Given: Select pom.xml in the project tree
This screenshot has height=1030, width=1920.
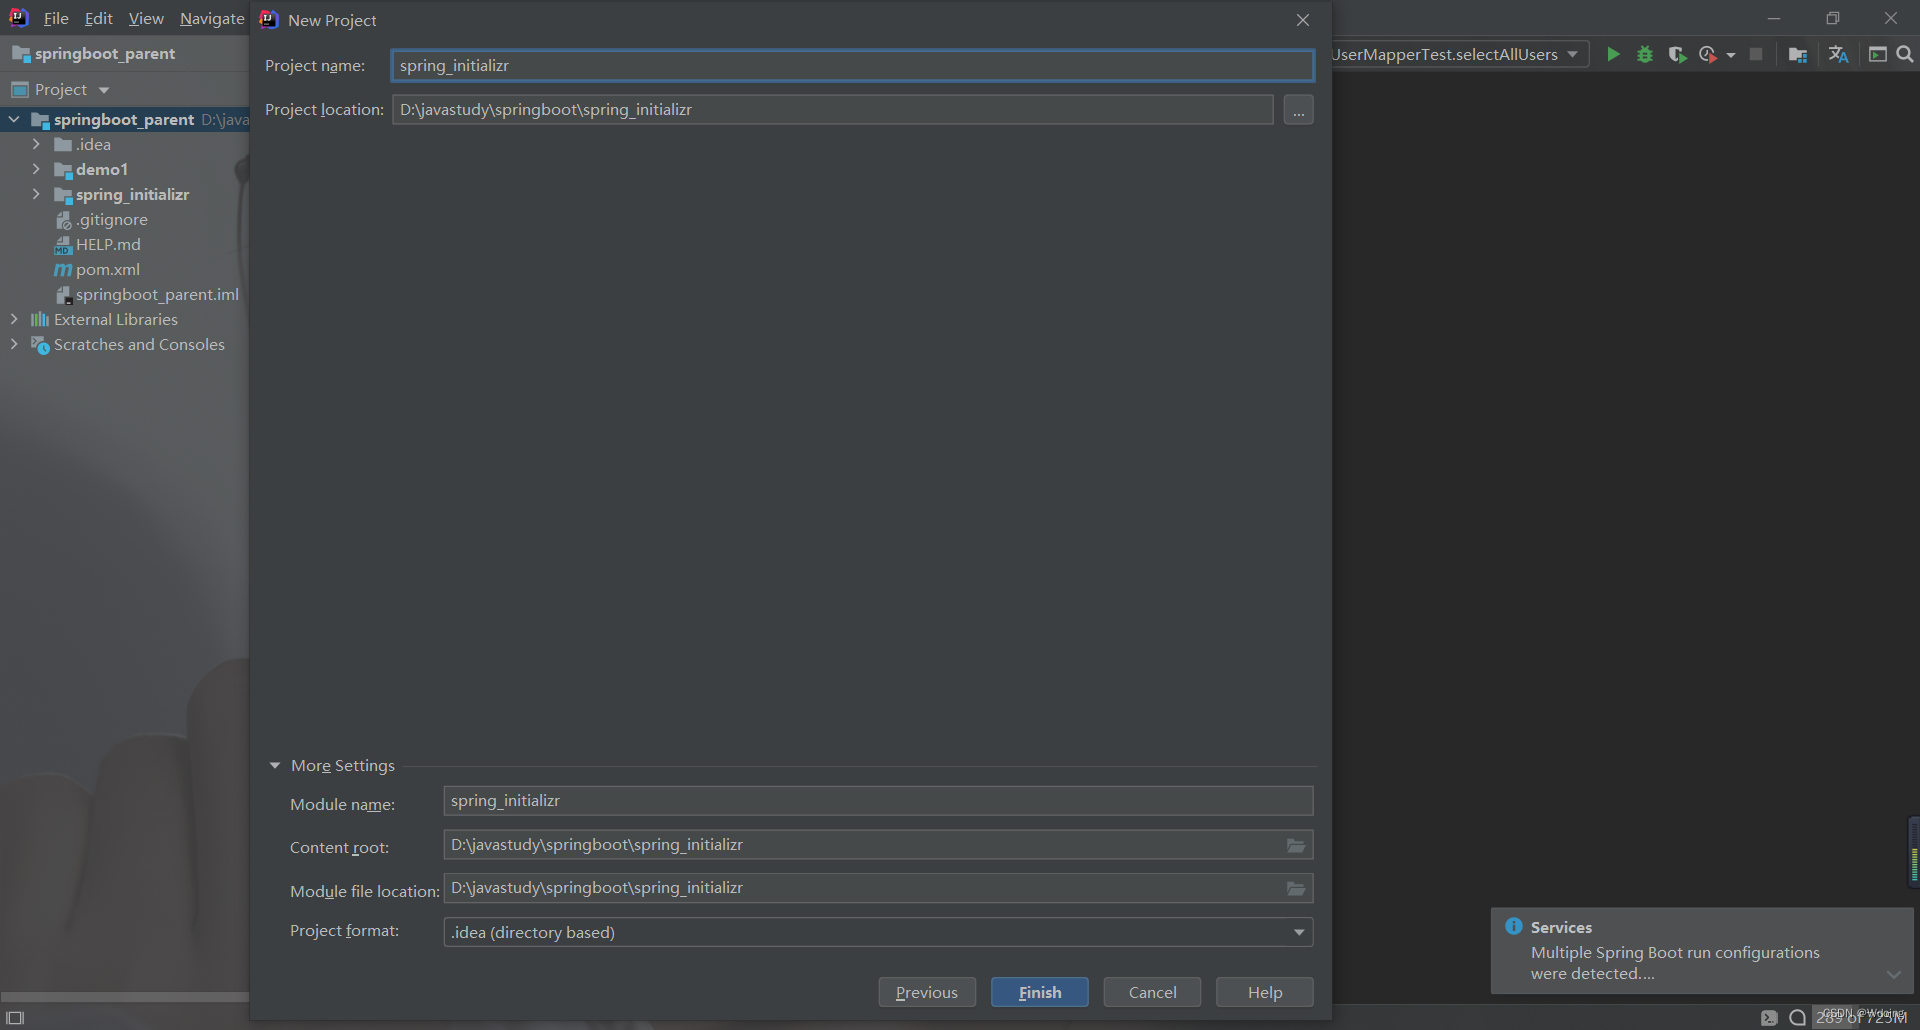Looking at the screenshot, I should click(x=108, y=270).
